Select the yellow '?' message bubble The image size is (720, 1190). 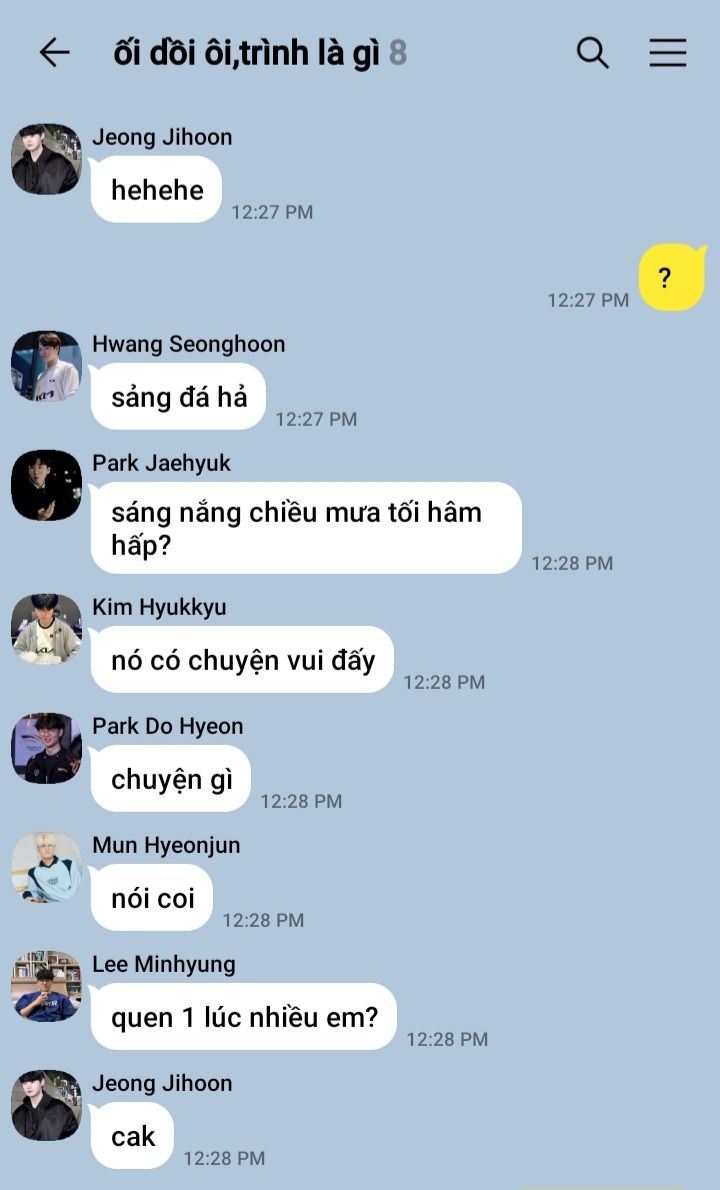[672, 277]
